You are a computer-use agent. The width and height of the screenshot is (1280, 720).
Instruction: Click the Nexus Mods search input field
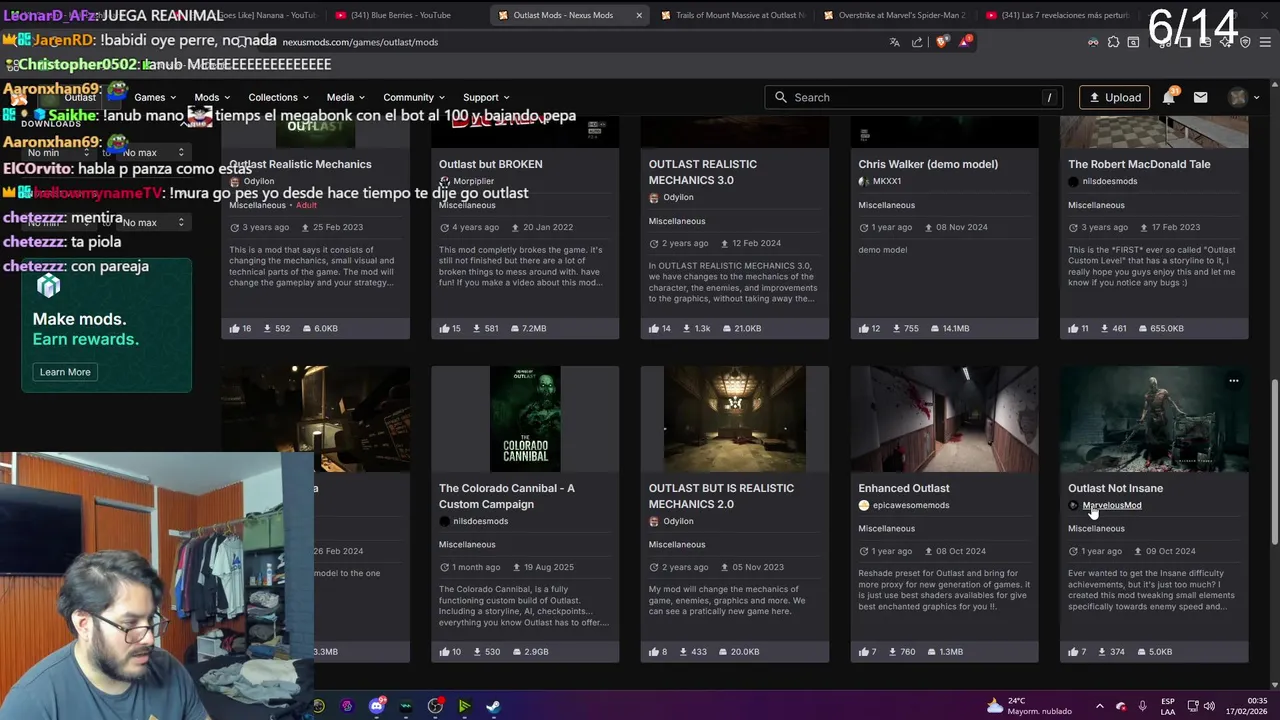915,97
